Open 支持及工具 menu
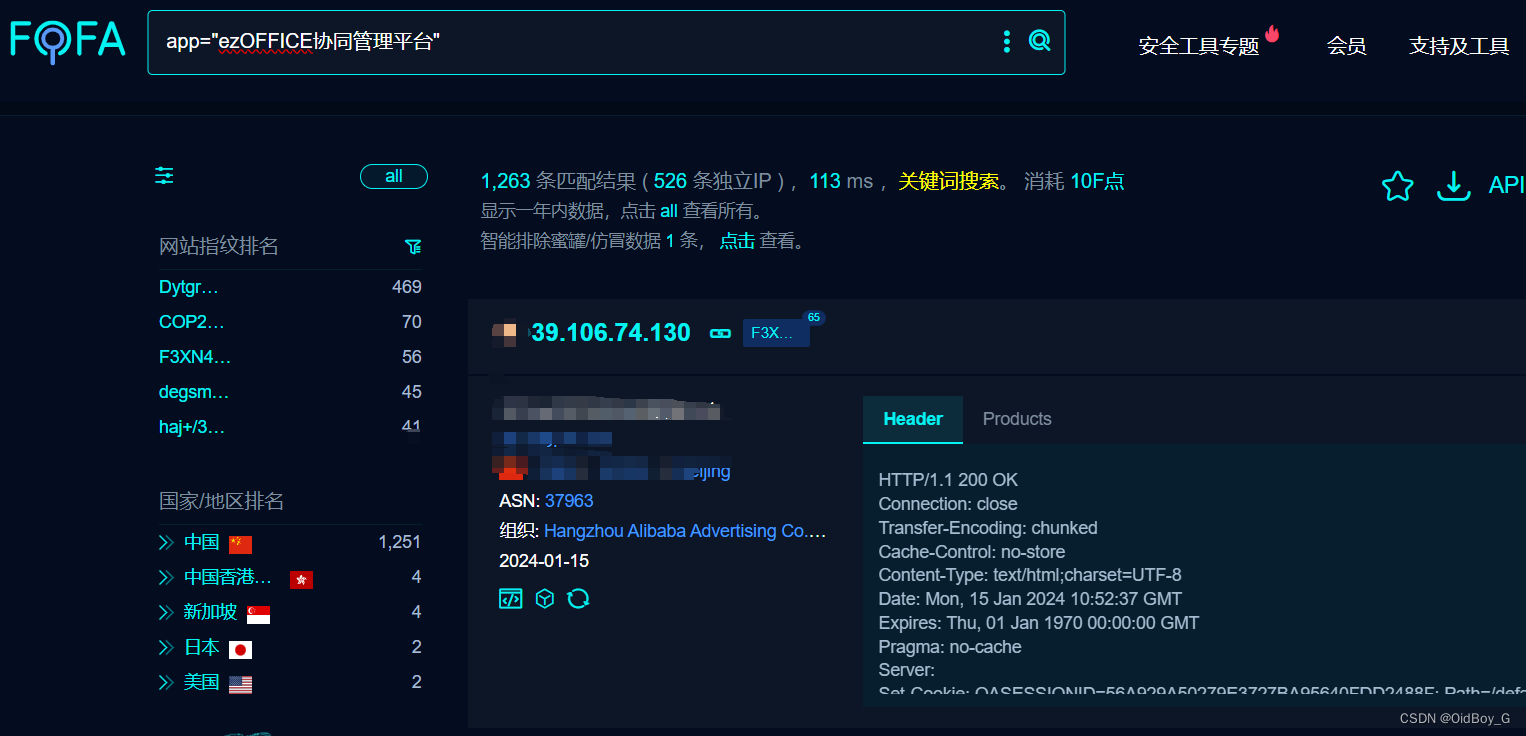This screenshot has width=1526, height=736. [1459, 46]
